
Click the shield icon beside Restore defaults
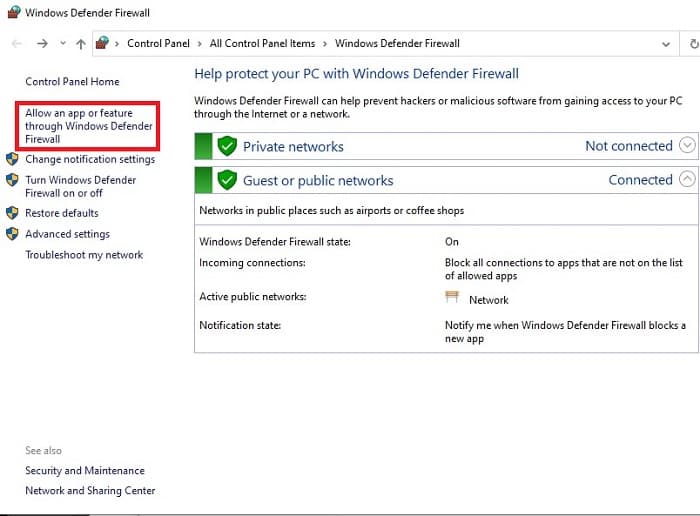click(x=12, y=213)
